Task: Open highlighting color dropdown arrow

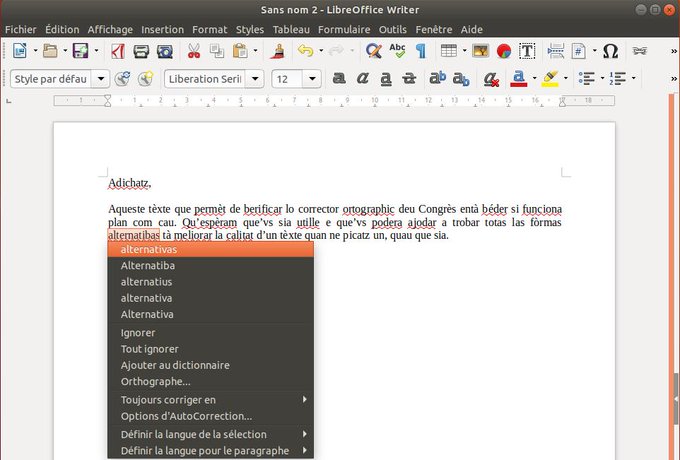Action: click(566, 78)
